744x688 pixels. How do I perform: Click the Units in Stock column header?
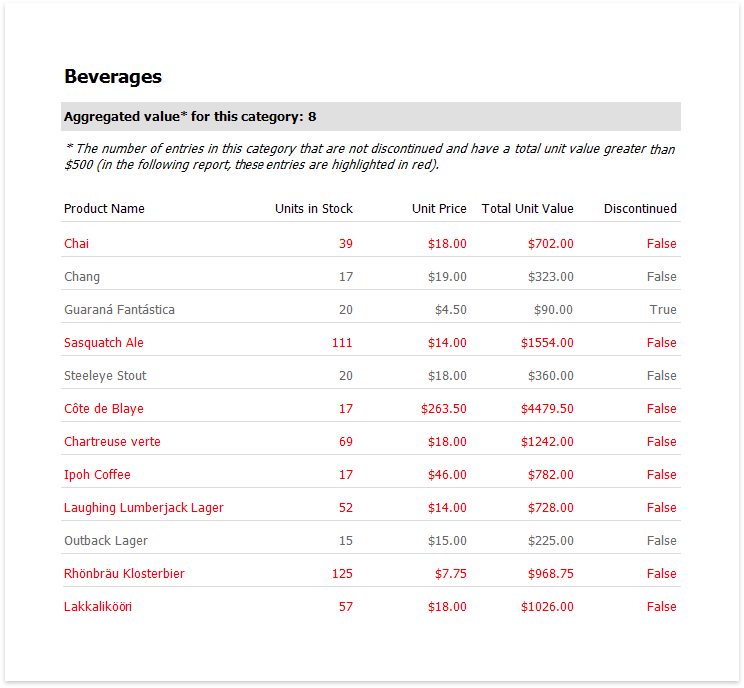click(x=314, y=209)
